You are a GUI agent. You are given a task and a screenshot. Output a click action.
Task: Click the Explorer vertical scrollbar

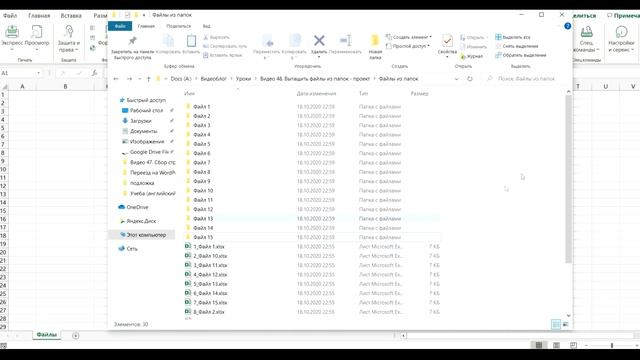568,179
